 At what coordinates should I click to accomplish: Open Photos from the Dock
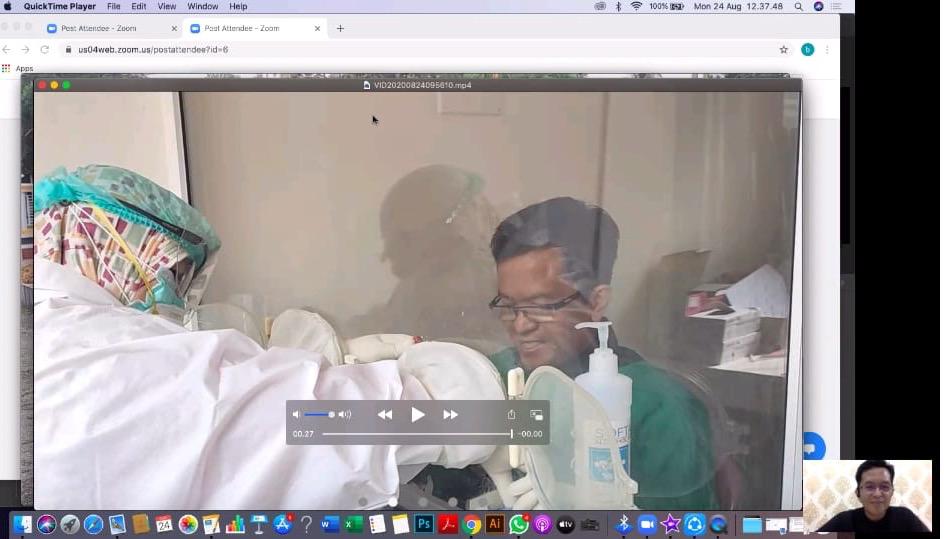(188, 524)
